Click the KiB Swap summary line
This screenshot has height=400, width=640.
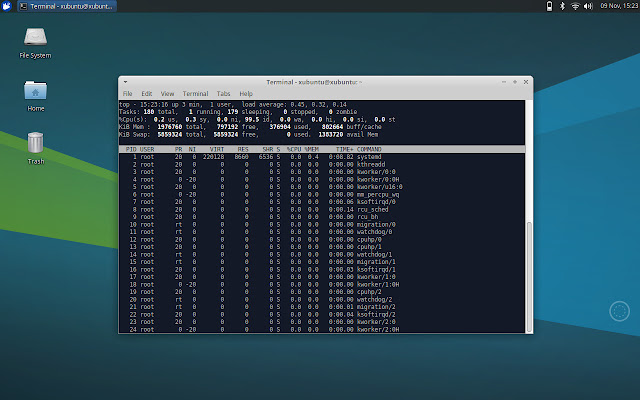(x=249, y=135)
